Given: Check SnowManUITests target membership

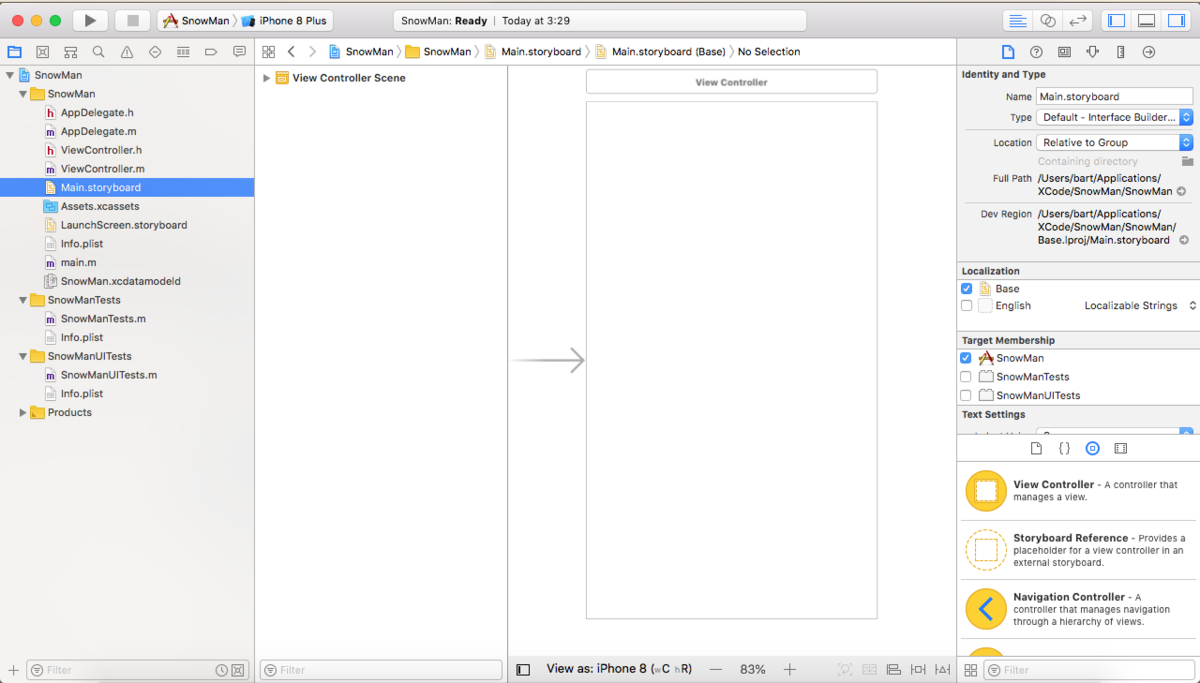Looking at the screenshot, I should pos(966,395).
